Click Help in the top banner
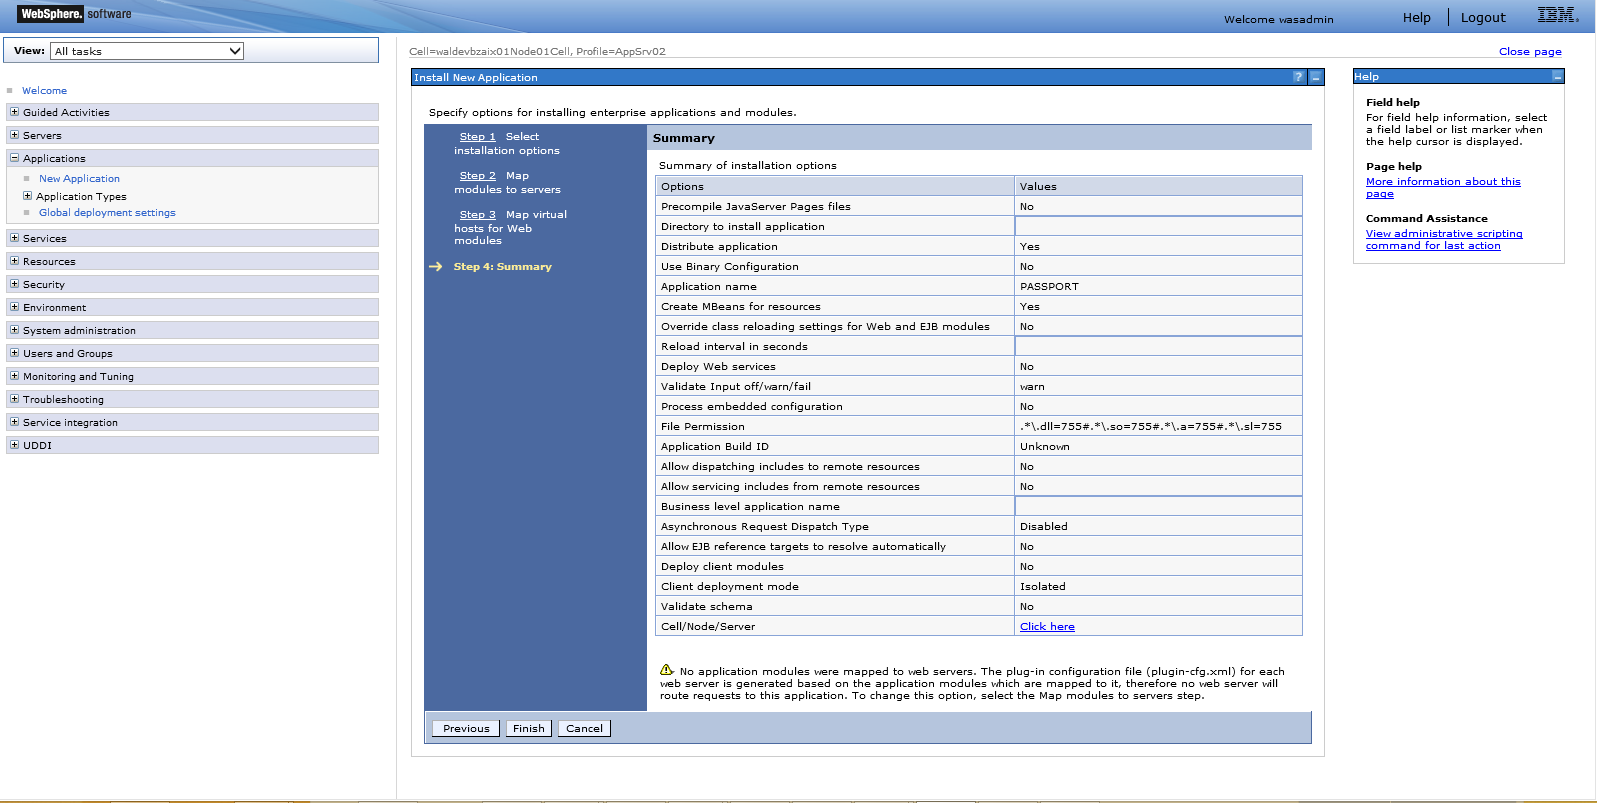The height and width of the screenshot is (803, 1597). (1416, 18)
